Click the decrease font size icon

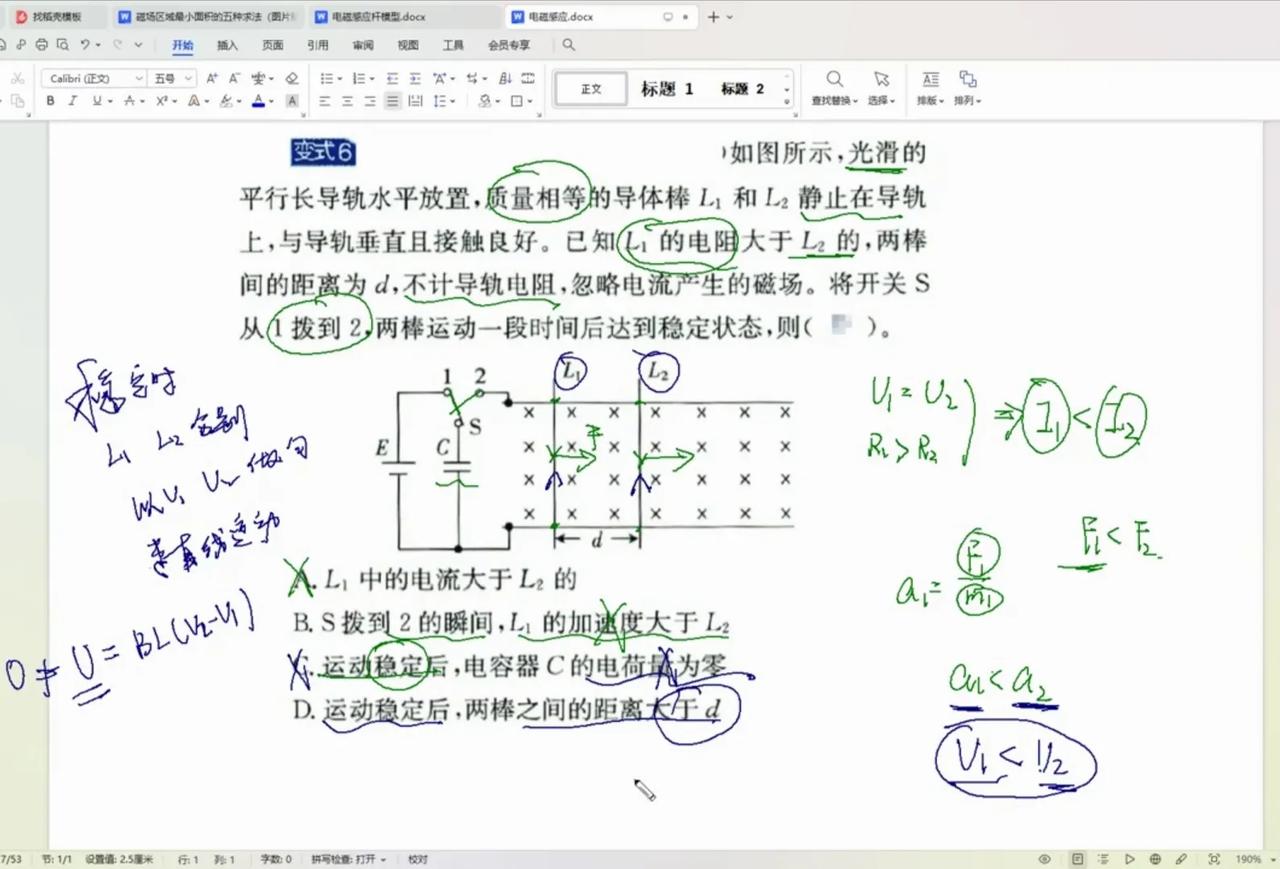click(x=235, y=78)
